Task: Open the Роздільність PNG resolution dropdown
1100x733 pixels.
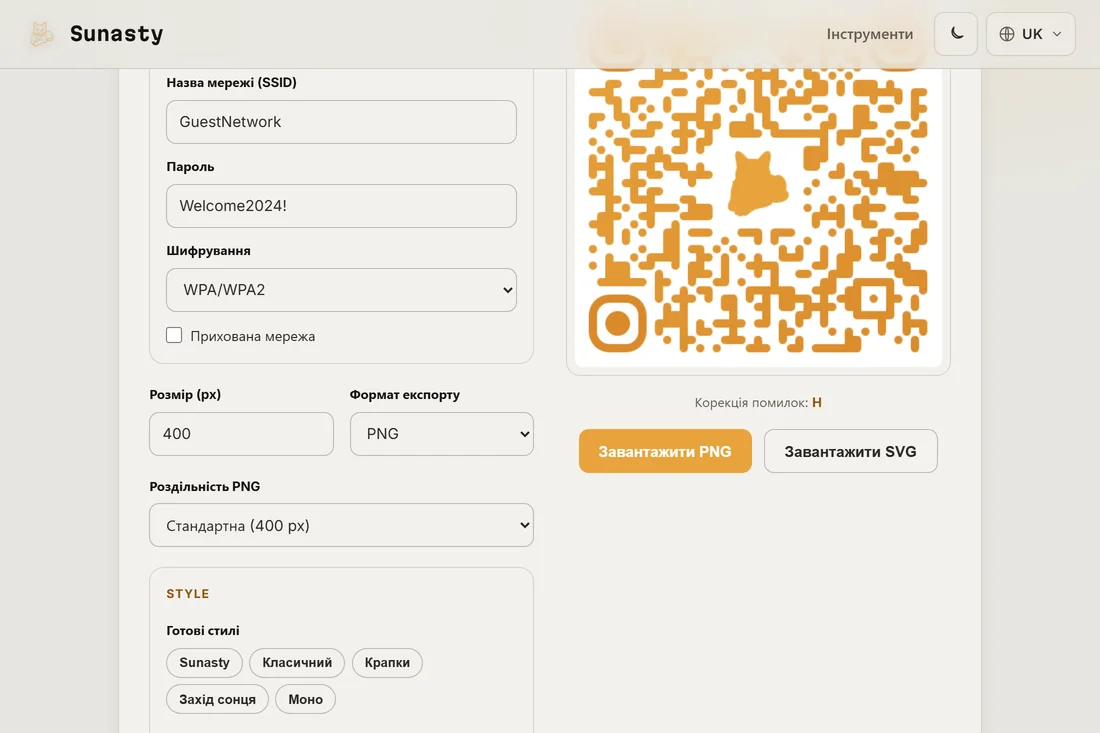Action: coord(341,525)
